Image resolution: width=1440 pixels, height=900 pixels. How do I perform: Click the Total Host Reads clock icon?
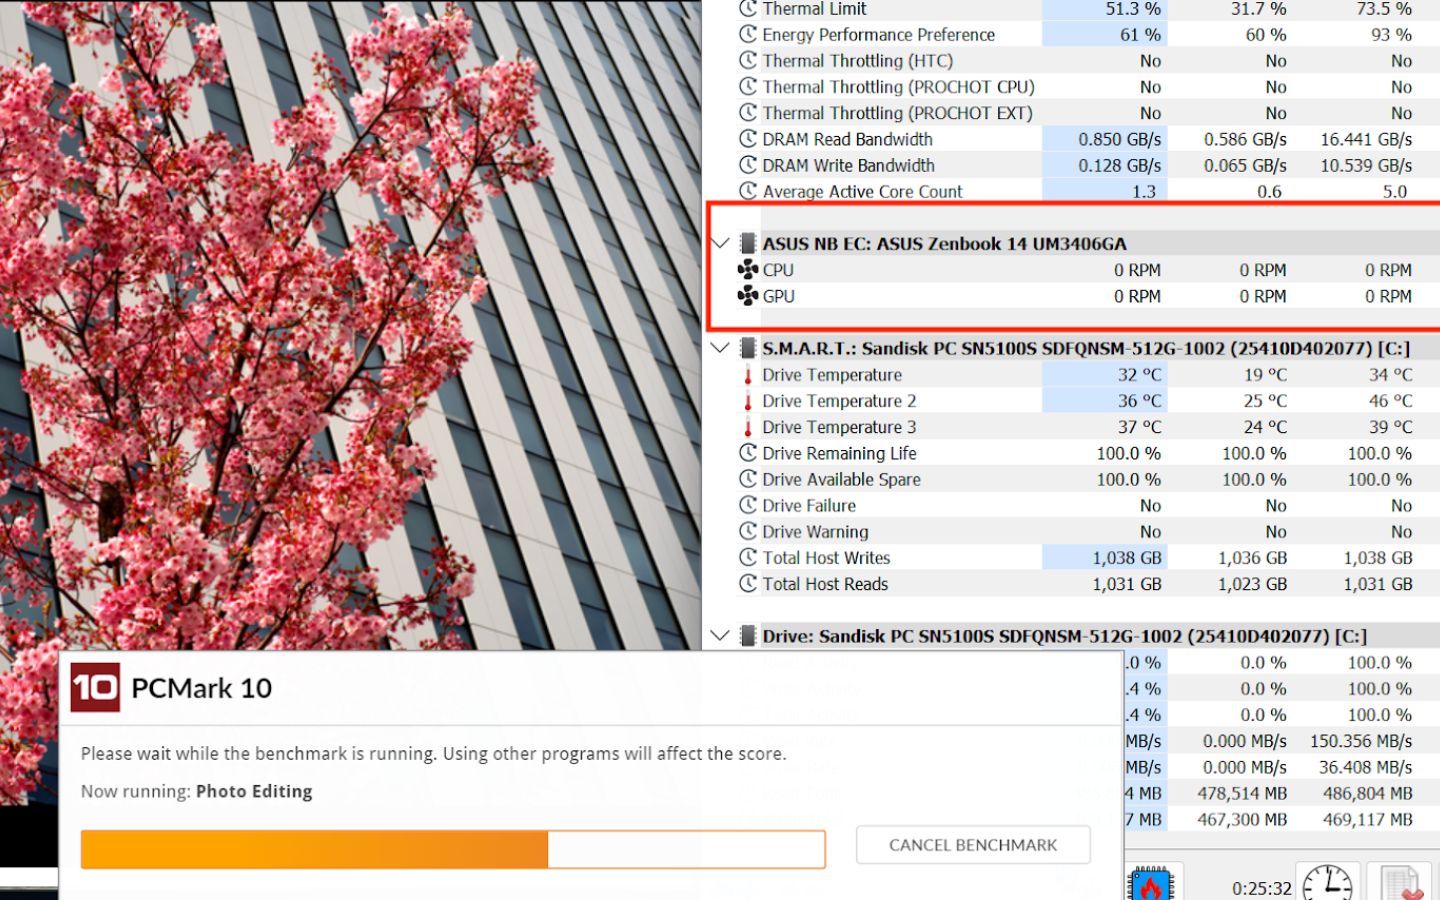tap(747, 583)
